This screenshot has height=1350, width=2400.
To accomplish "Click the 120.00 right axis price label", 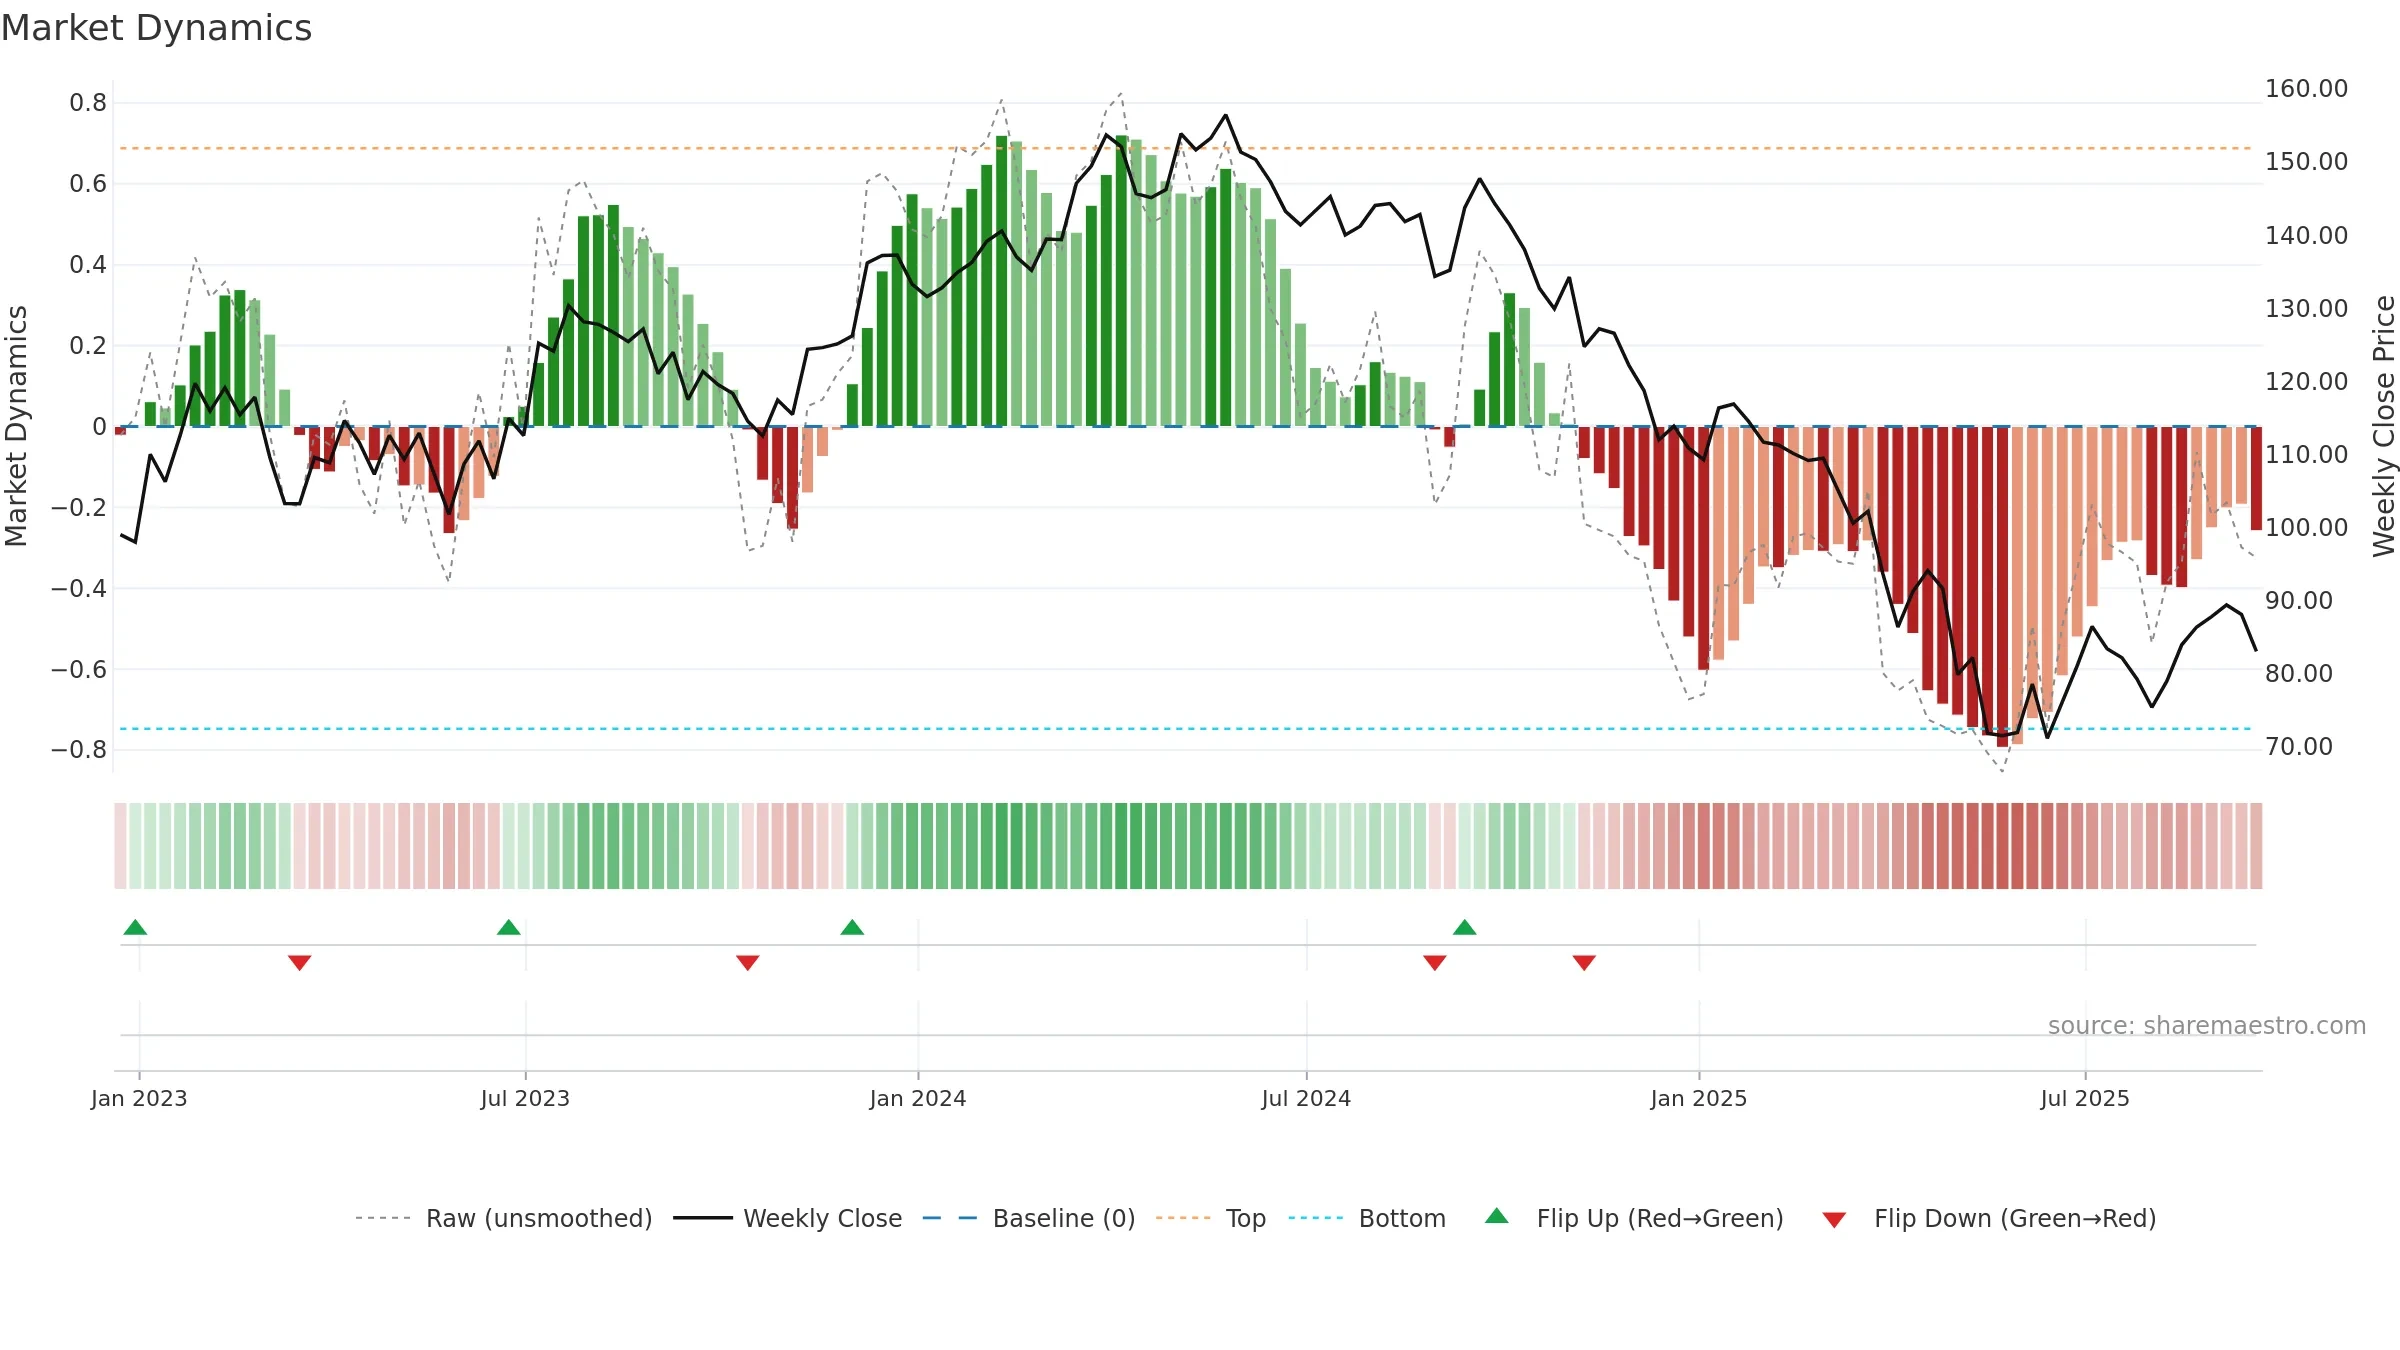I will pyautogui.click(x=2306, y=382).
